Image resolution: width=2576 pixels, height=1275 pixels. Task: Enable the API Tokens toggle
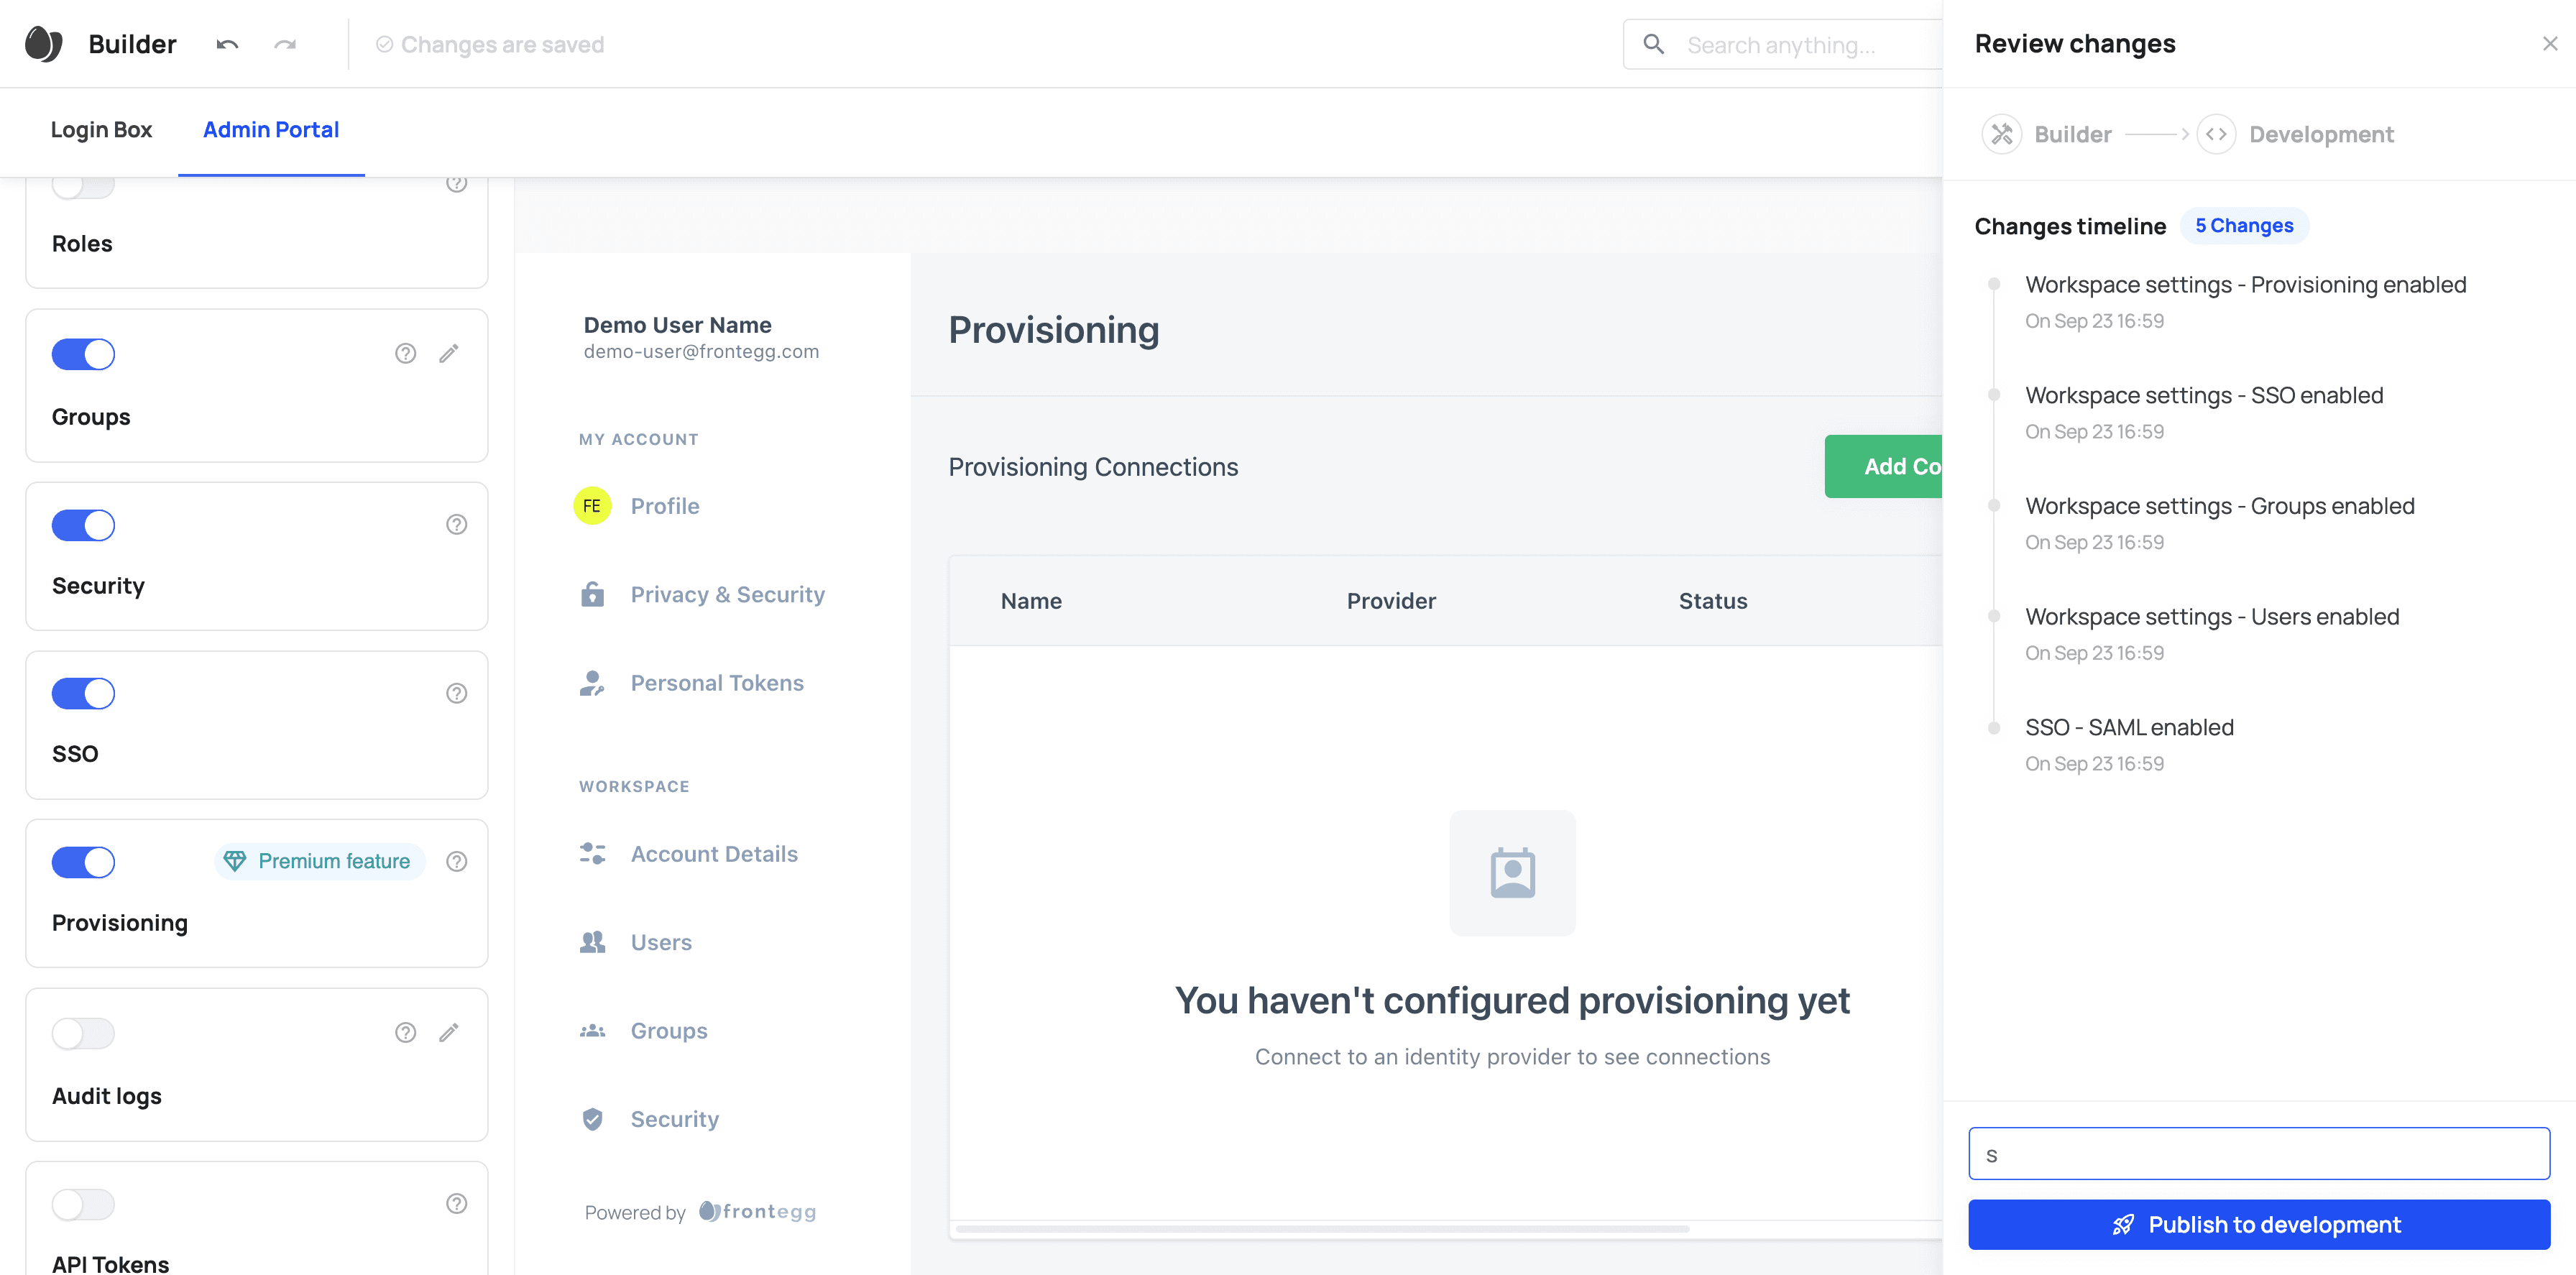tap(83, 1204)
